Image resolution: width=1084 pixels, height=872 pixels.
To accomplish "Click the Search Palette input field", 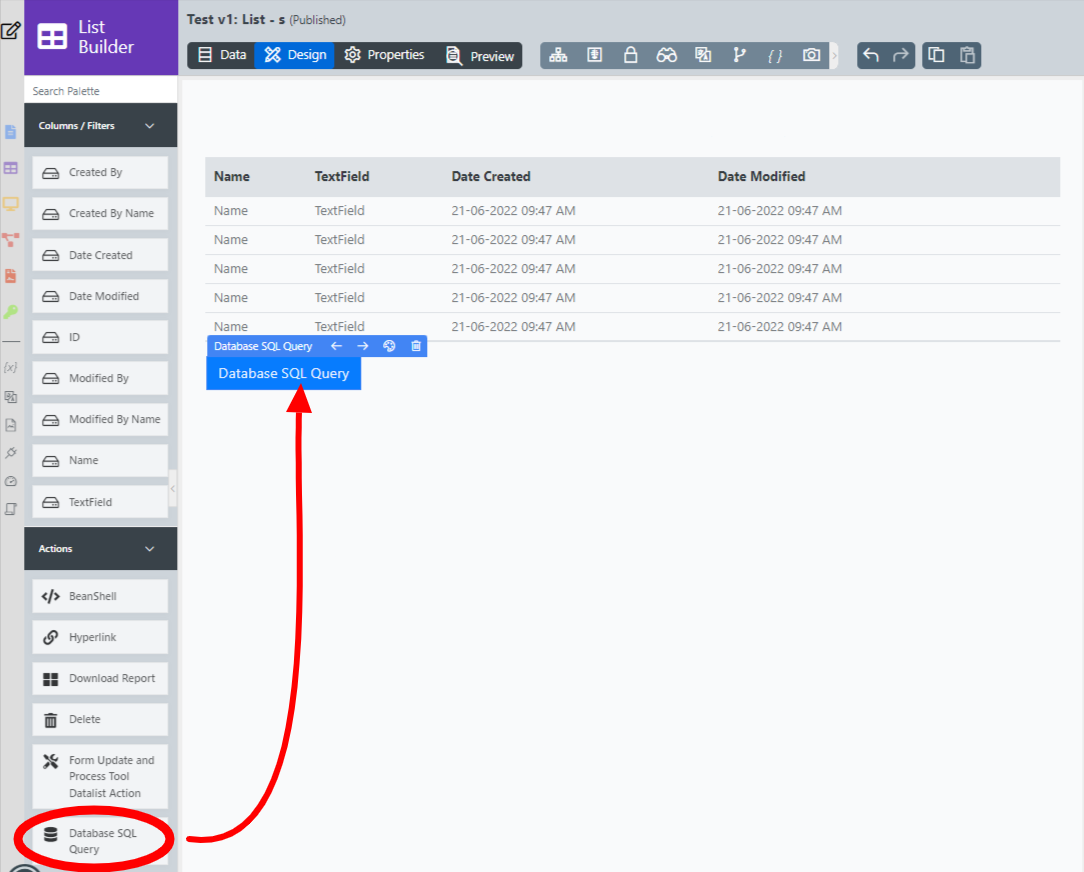I will [100, 91].
